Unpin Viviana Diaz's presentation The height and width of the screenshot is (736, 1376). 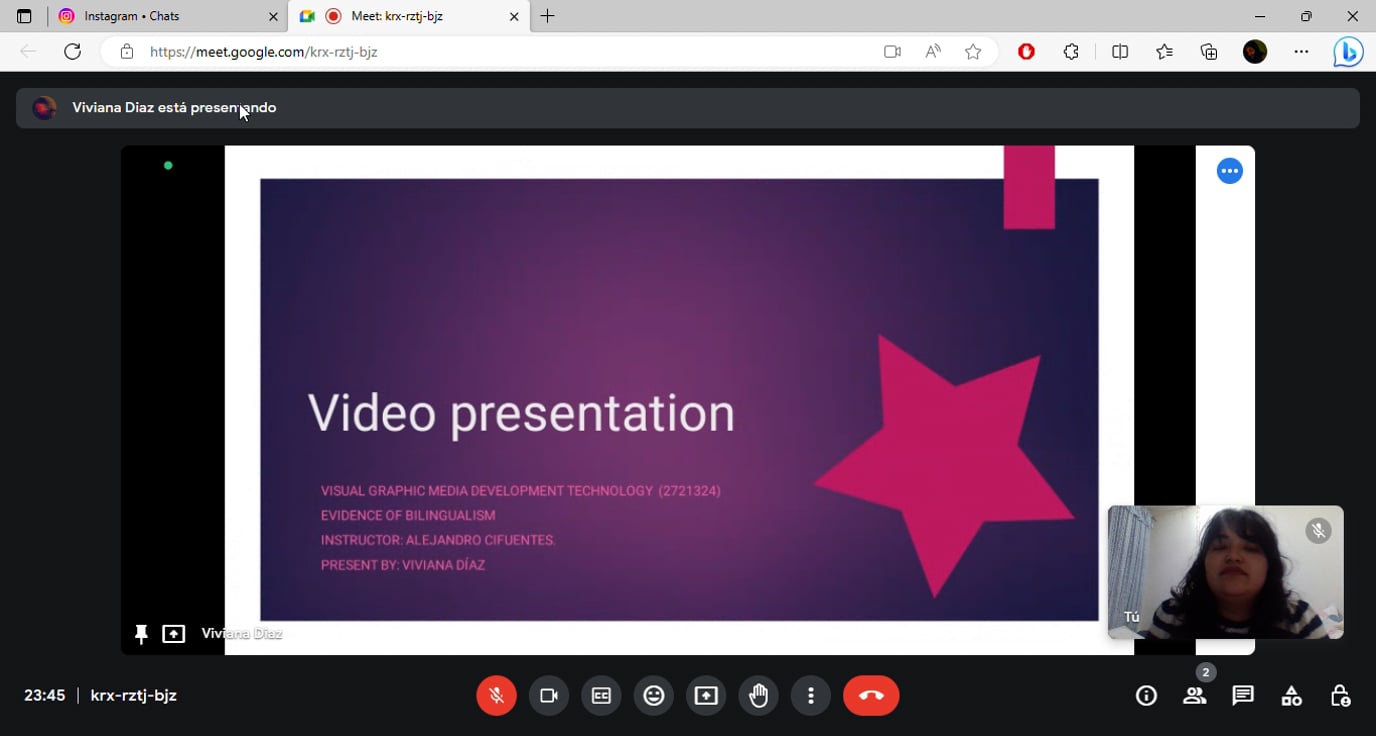(141, 634)
